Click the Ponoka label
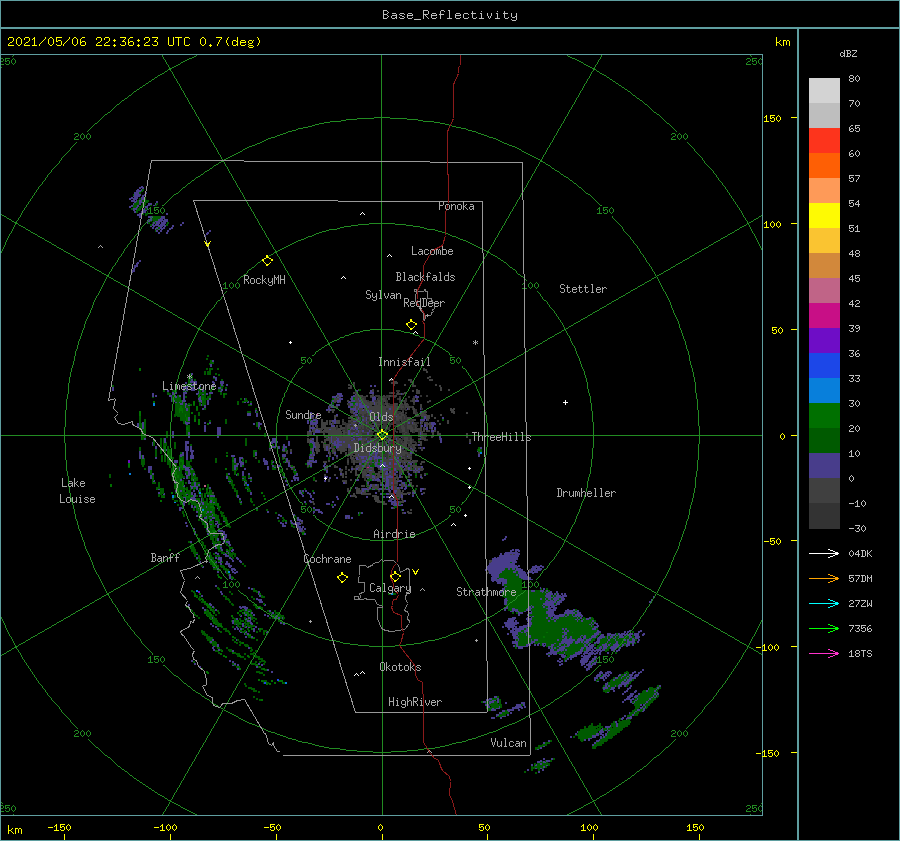900x841 pixels. pyautogui.click(x=456, y=206)
